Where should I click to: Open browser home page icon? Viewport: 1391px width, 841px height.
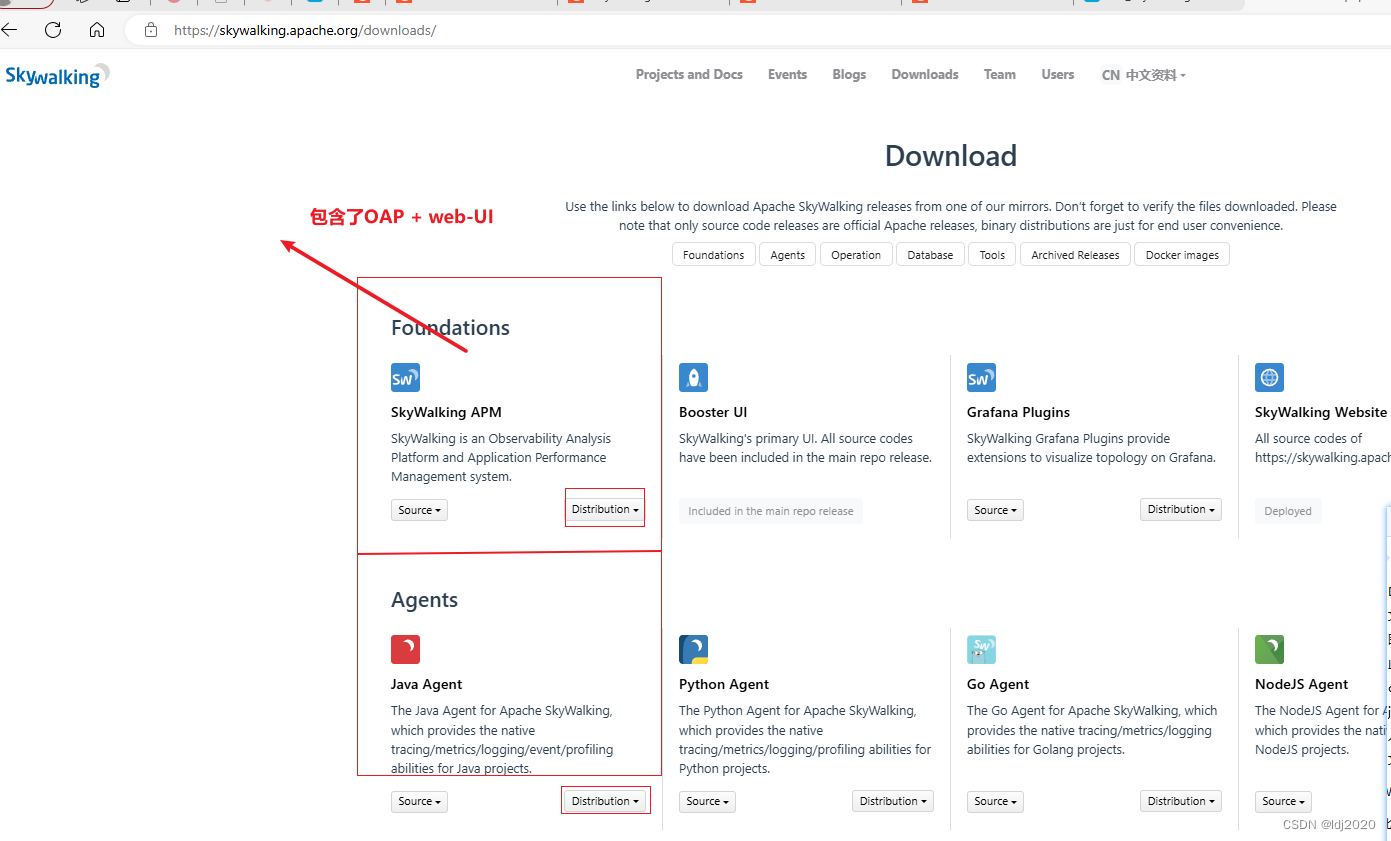(97, 30)
